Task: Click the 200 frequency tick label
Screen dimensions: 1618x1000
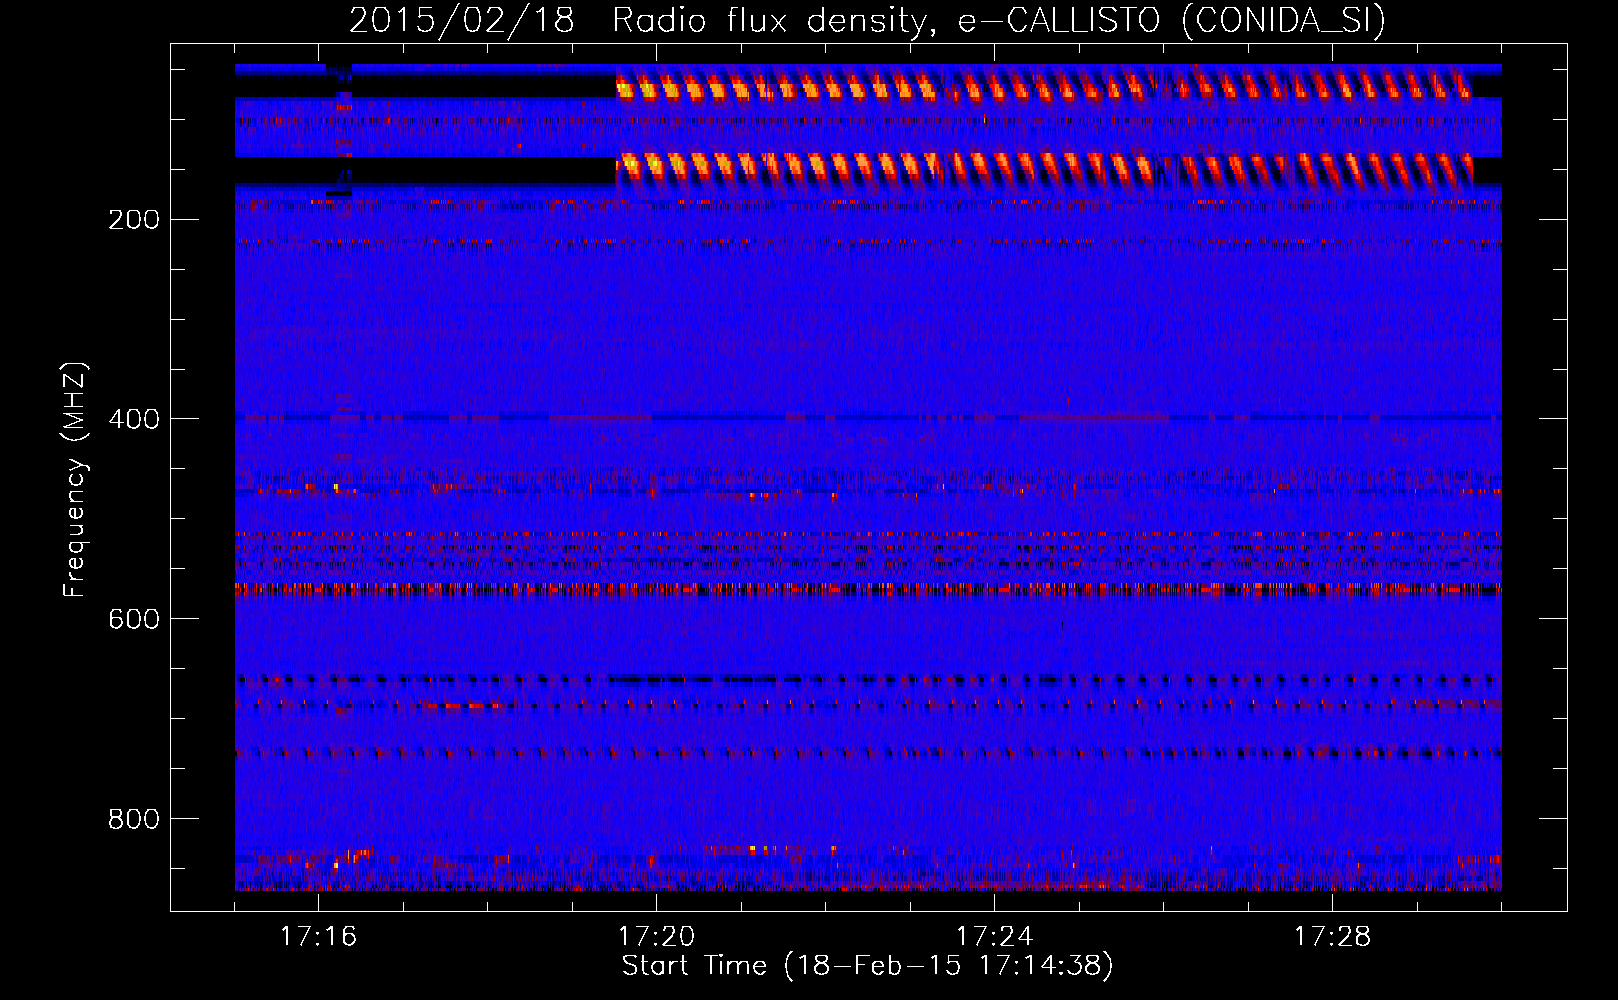Action: pos(134,220)
